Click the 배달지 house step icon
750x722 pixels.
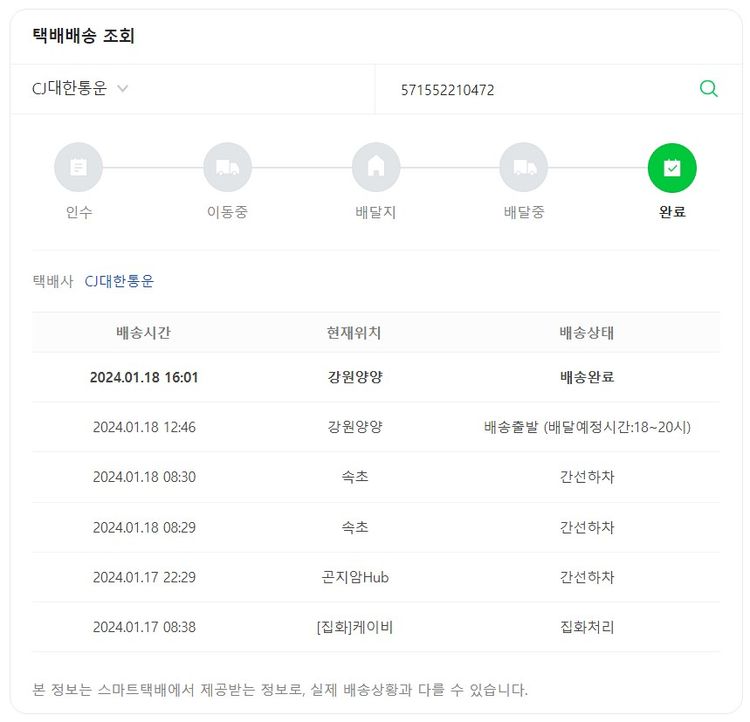tap(376, 167)
